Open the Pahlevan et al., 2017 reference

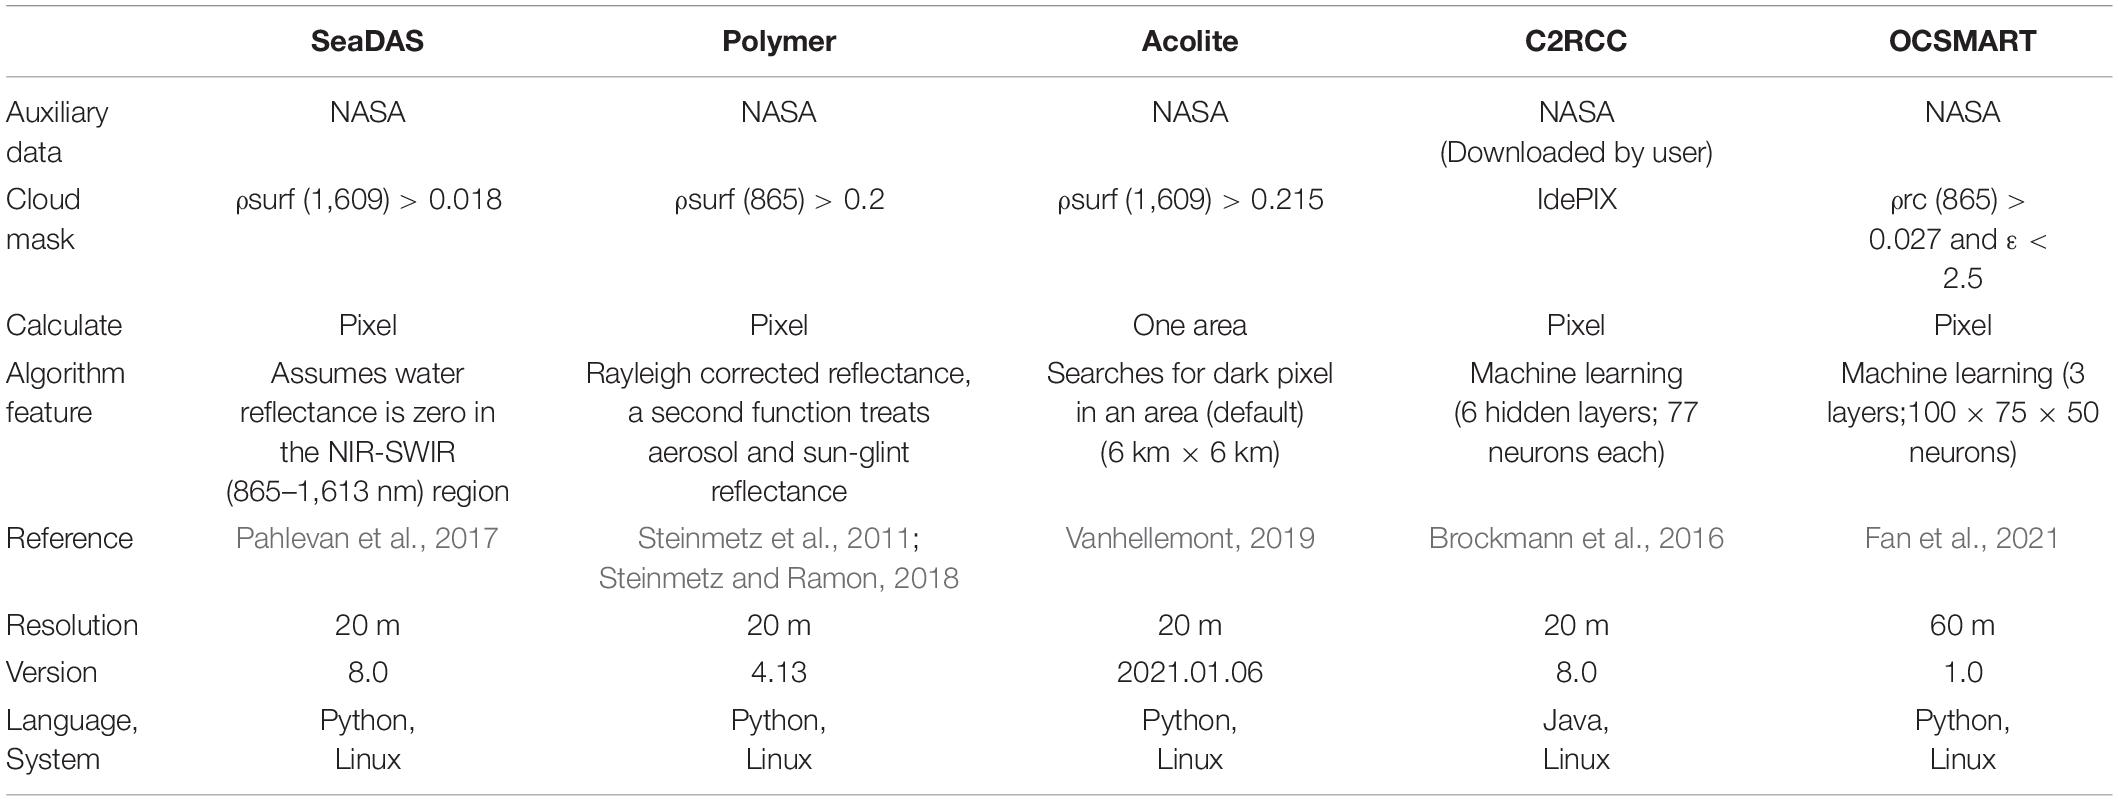(x=367, y=538)
